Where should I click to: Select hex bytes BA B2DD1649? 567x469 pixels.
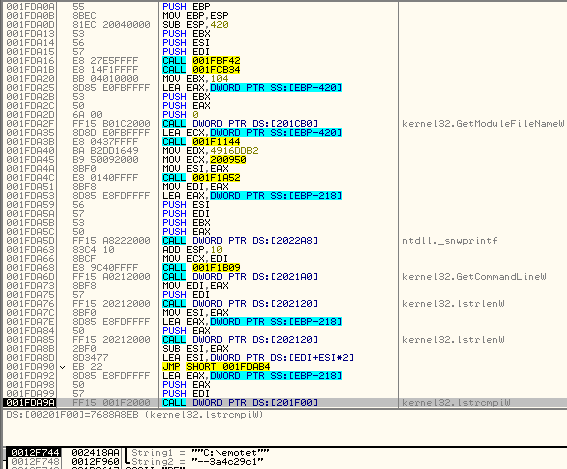105,150
